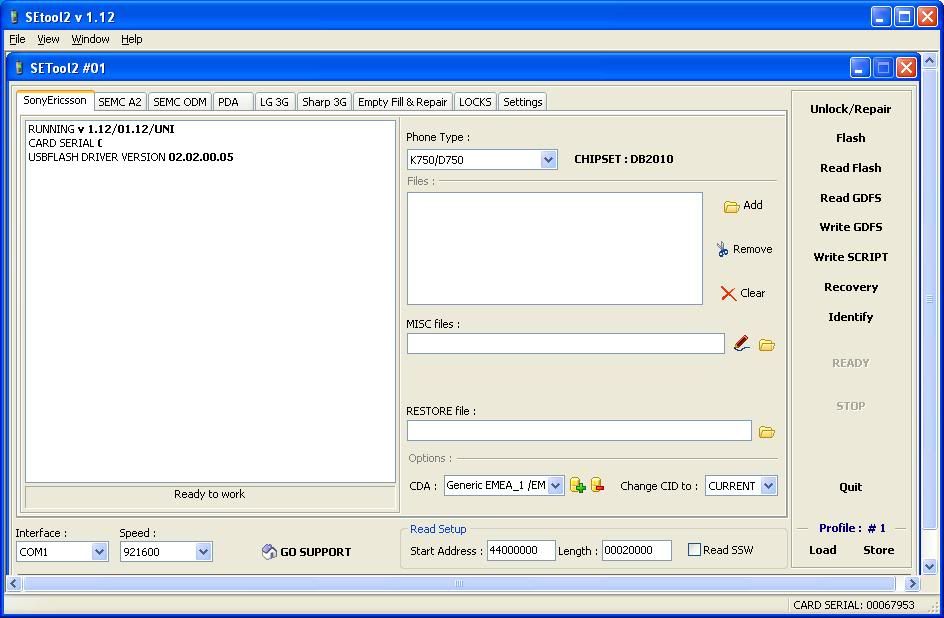Click the vertical scrollbar down arrow
This screenshot has height=618, width=944.
point(929,566)
